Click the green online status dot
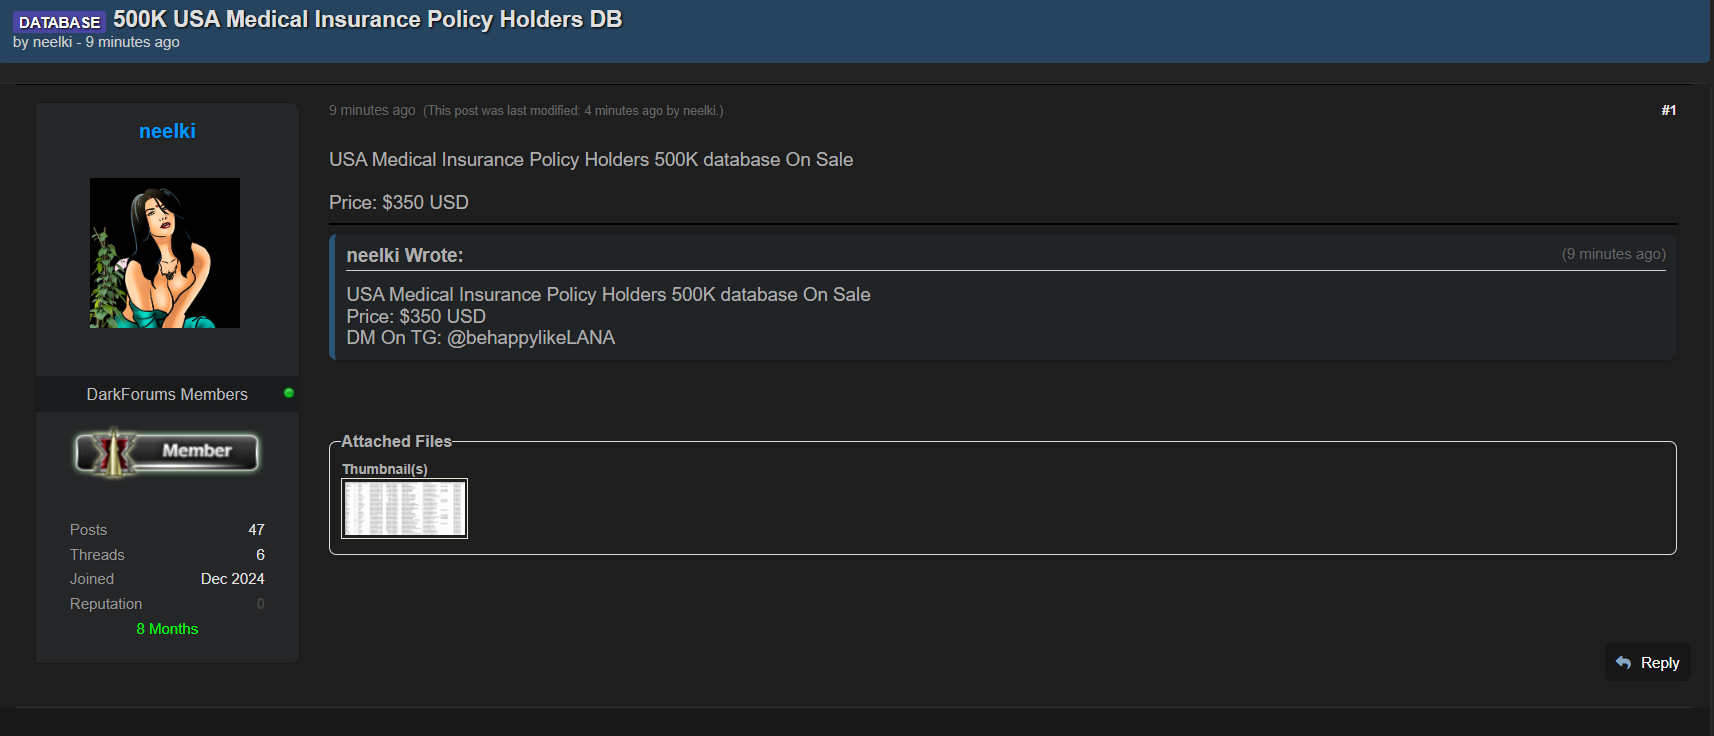 click(x=289, y=393)
